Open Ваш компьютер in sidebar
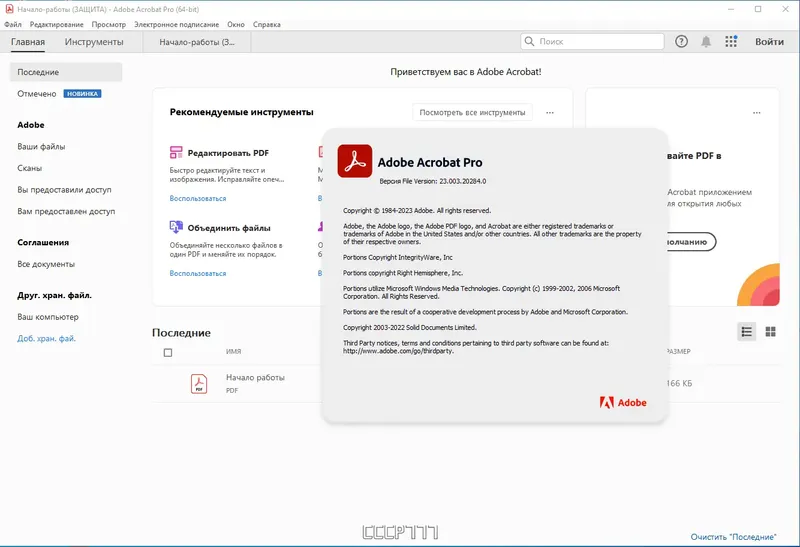800x547 pixels. pyautogui.click(x=48, y=317)
